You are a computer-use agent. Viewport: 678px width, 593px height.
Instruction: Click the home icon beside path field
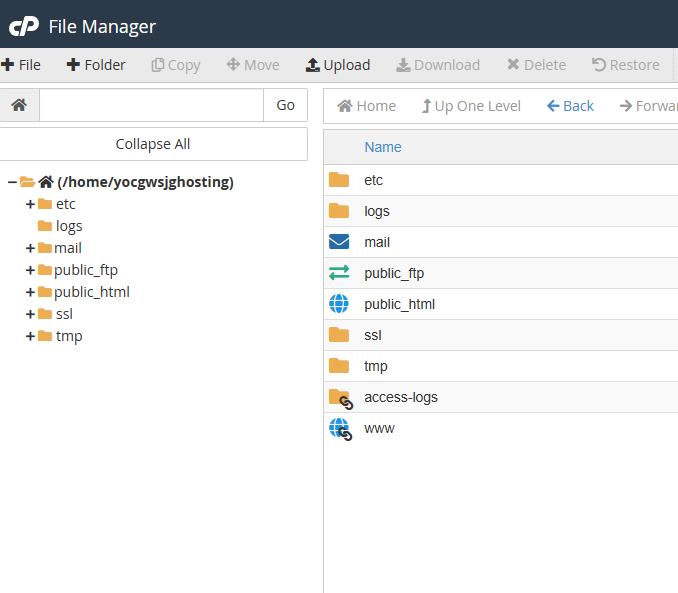click(x=19, y=105)
